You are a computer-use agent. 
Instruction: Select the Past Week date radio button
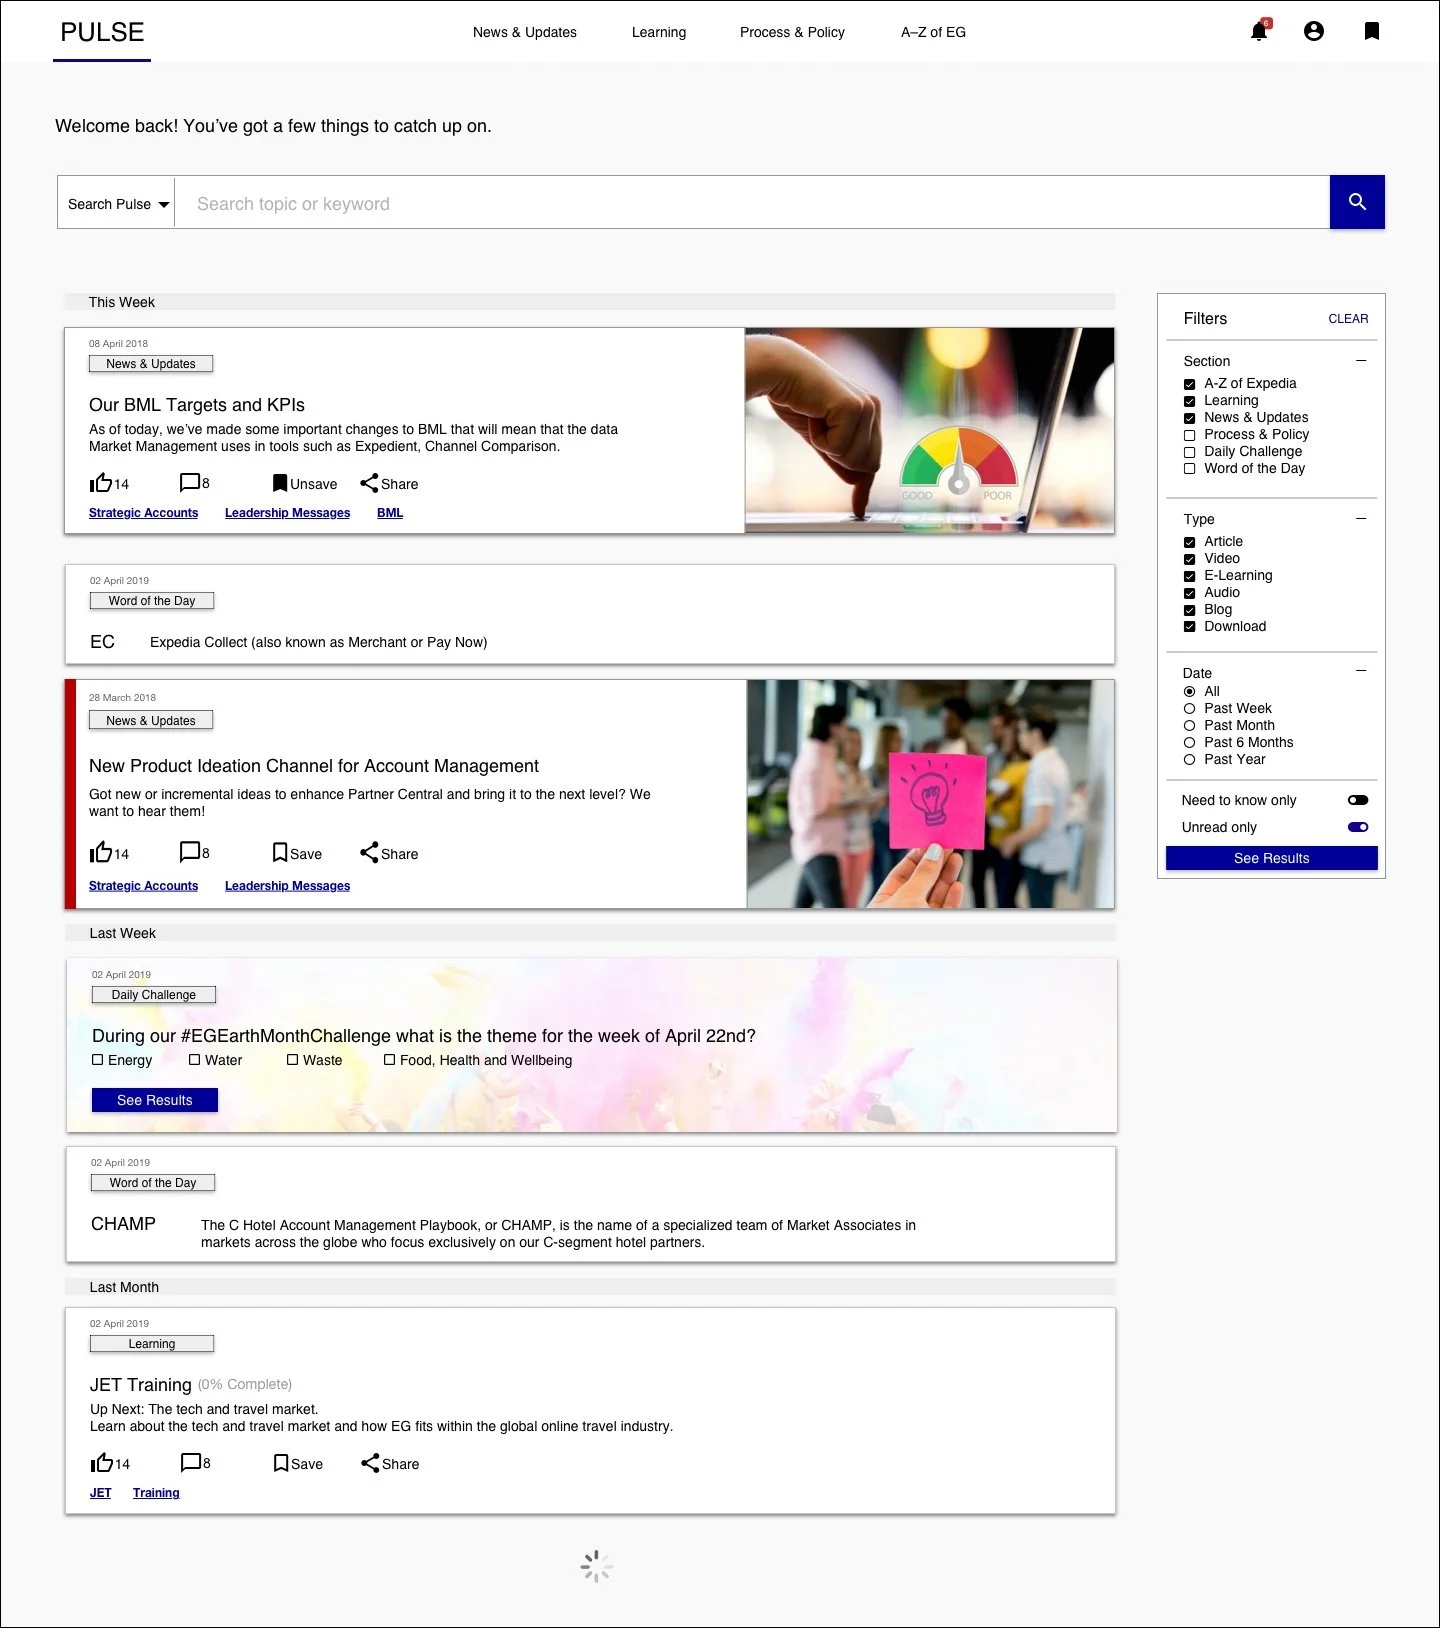[x=1190, y=709]
